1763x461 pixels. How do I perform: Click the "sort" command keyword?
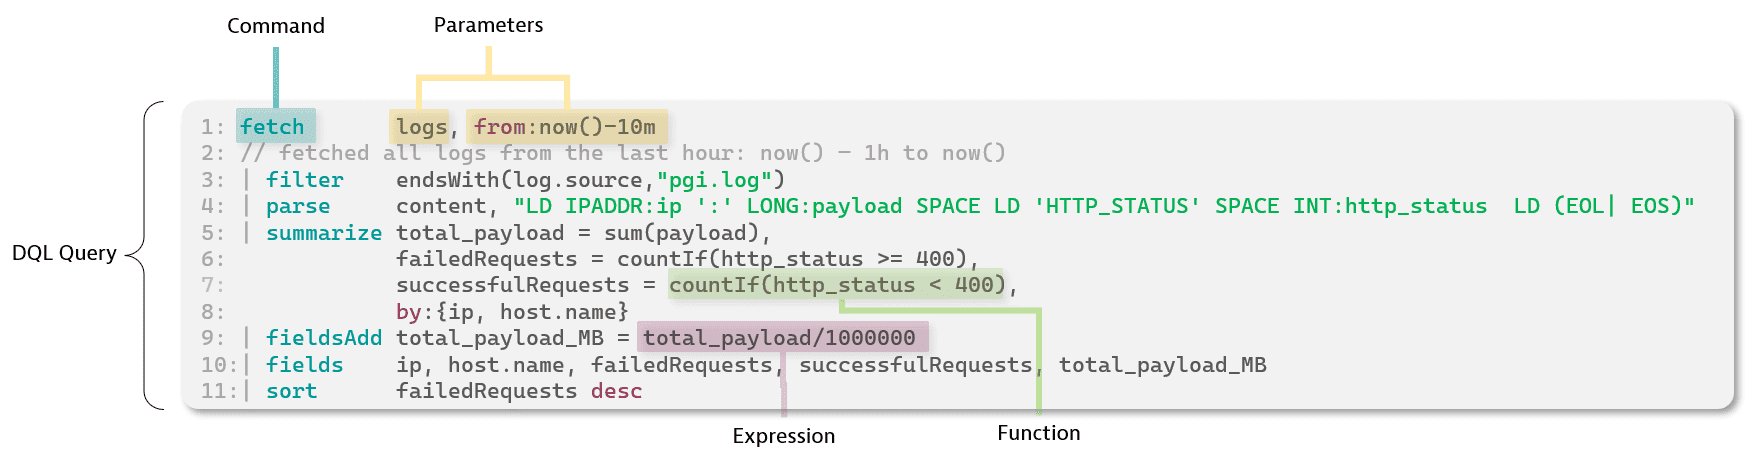292,391
